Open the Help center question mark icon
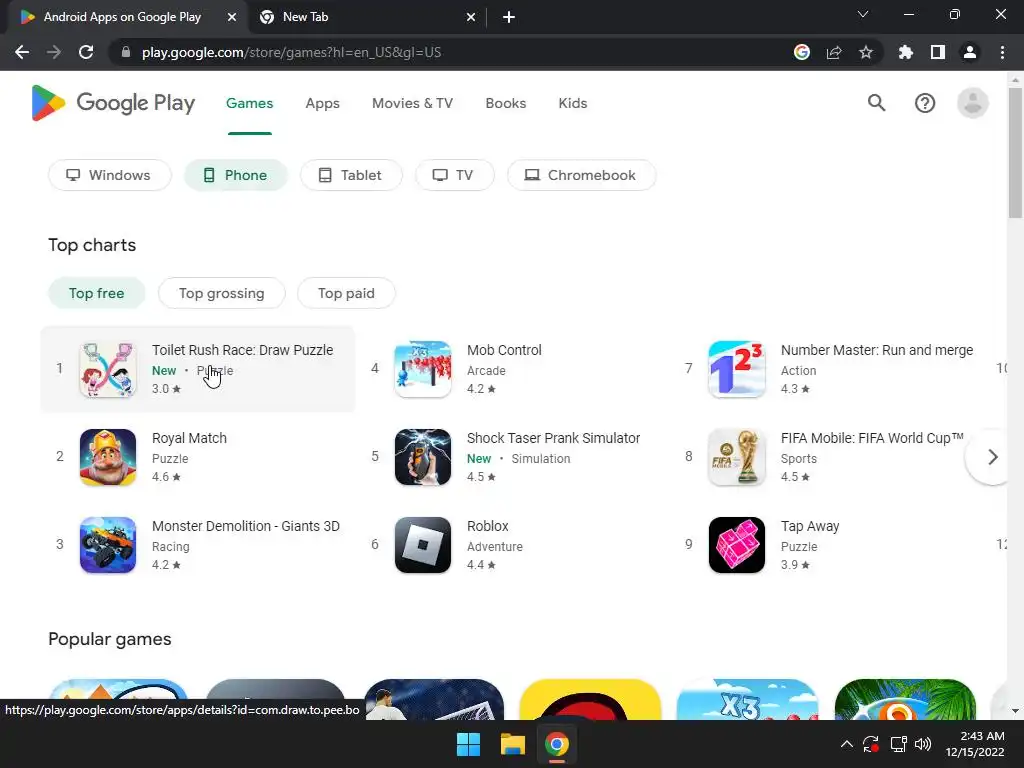 click(925, 103)
